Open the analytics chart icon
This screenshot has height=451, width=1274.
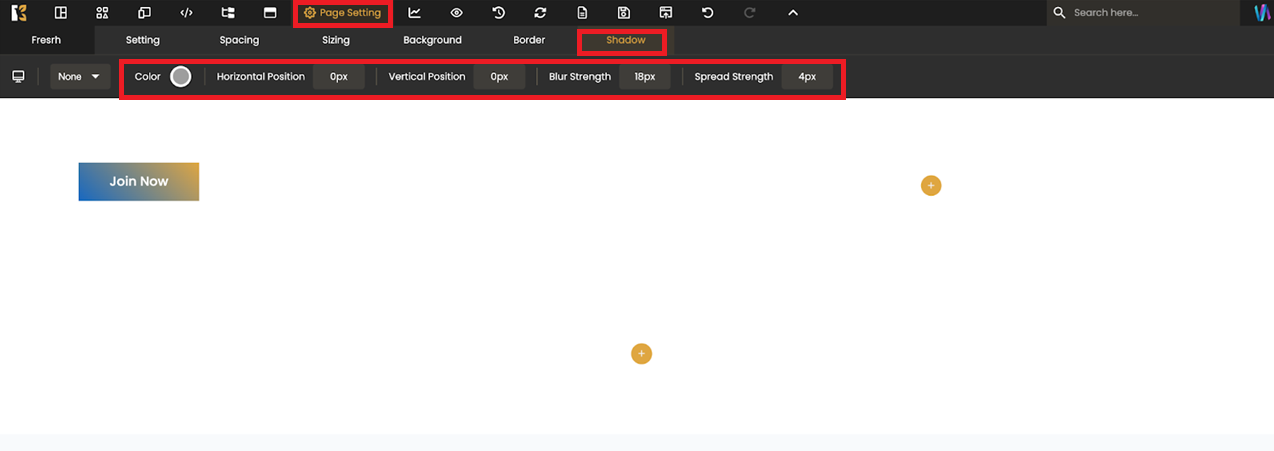pos(415,13)
